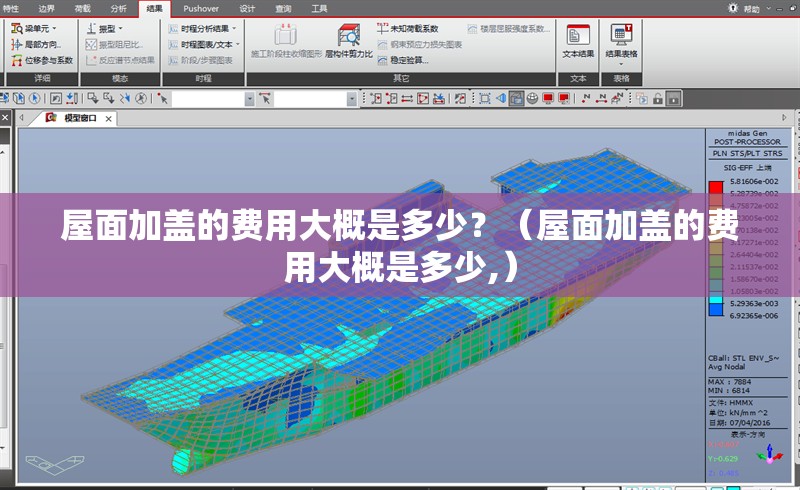Image resolution: width=800 pixels, height=490 pixels.
Task: Expand the 振型 dropdown arrow
Action: point(120,29)
